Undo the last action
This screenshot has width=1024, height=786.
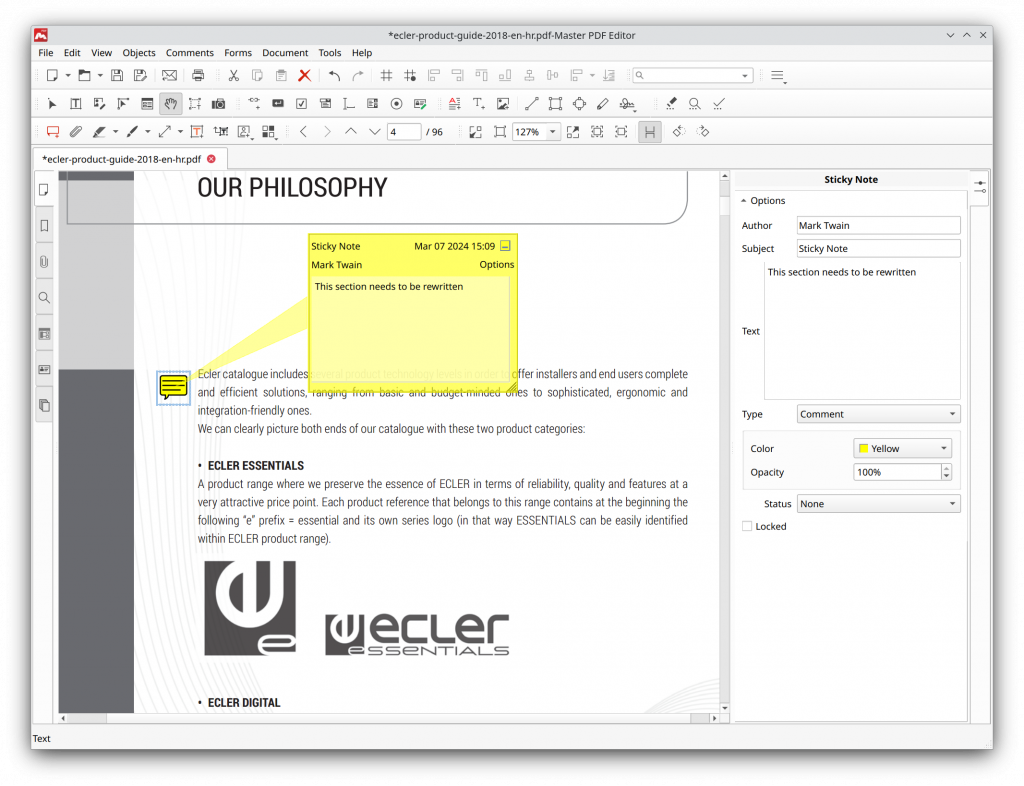pos(332,75)
